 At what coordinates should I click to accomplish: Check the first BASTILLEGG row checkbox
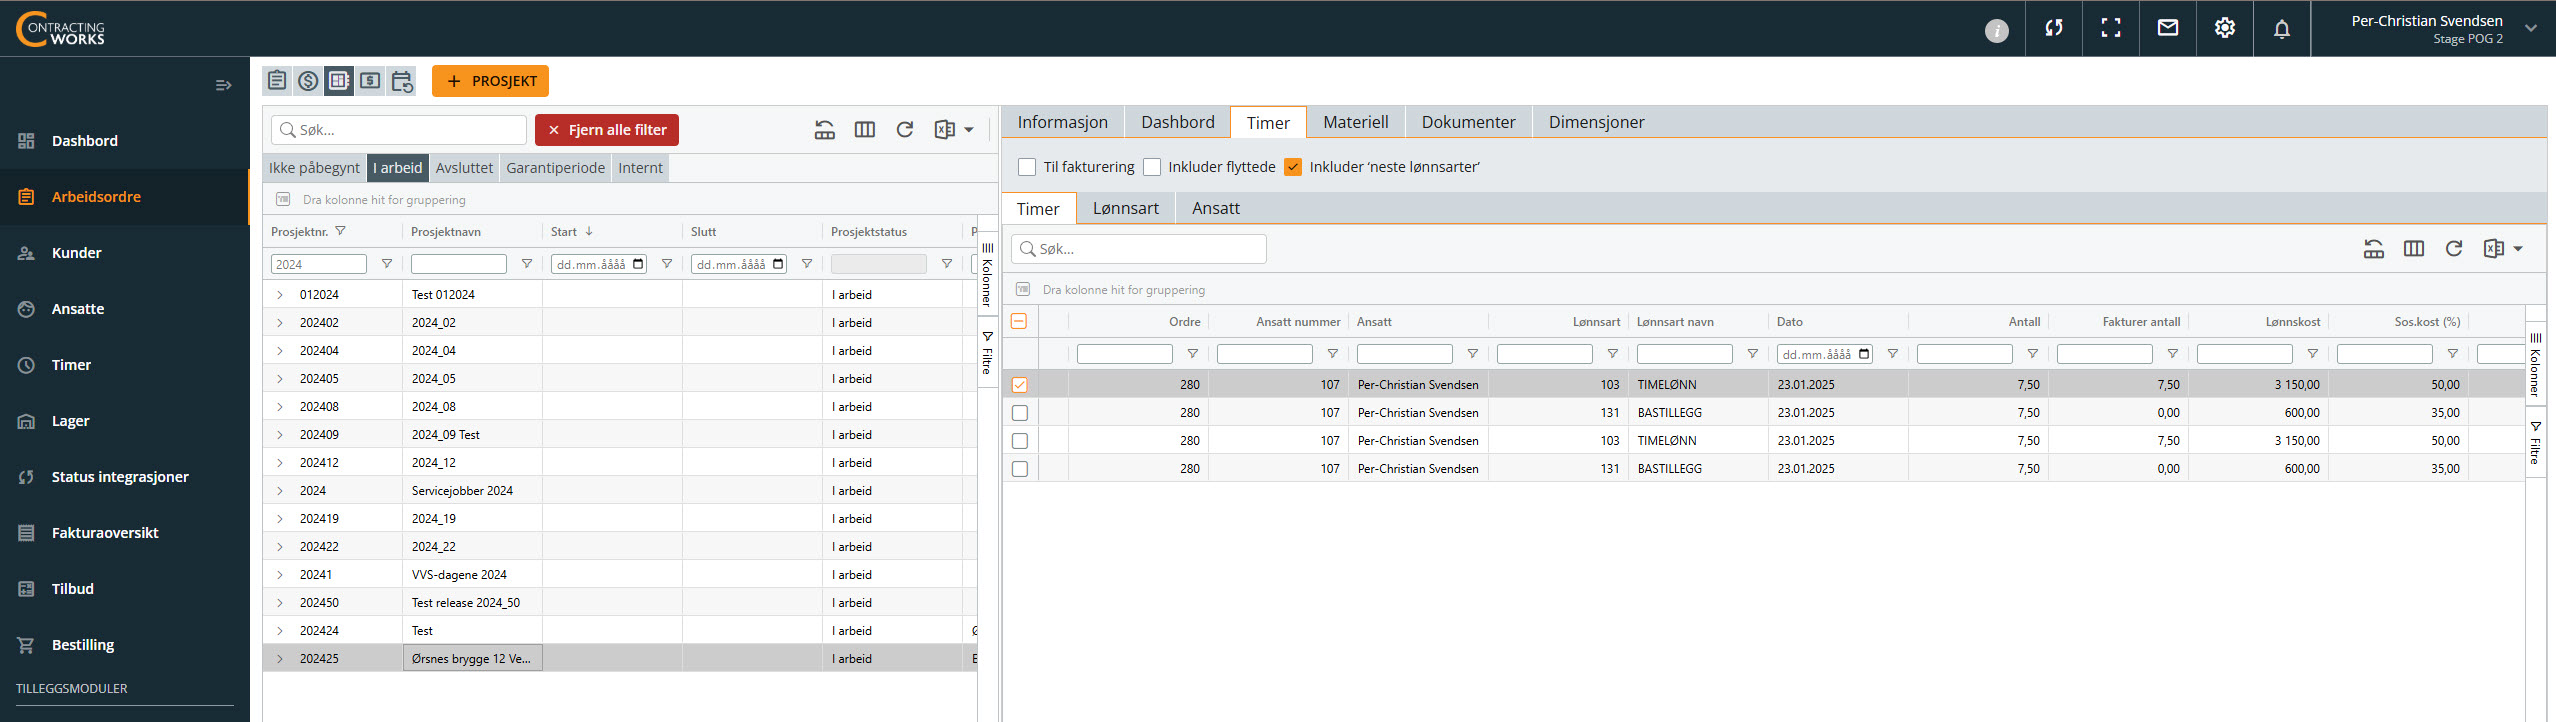(x=1020, y=413)
